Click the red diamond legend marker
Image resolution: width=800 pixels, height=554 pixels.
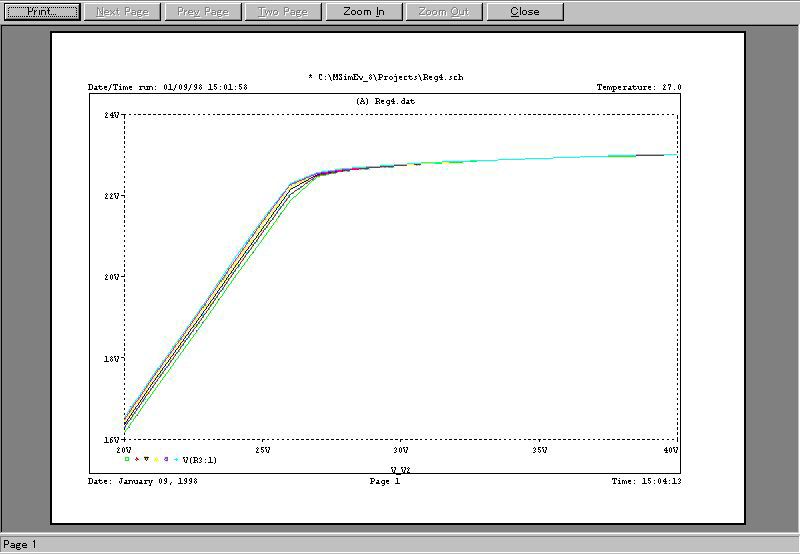[137, 459]
